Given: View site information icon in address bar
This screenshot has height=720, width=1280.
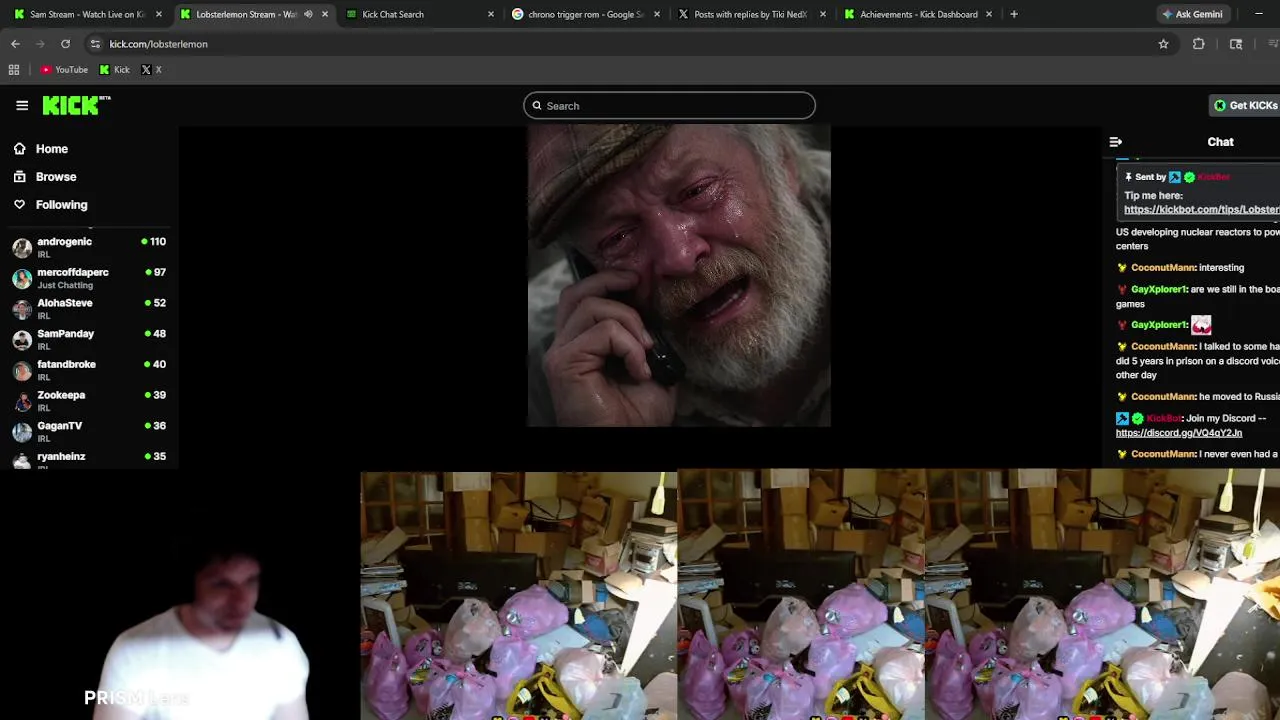Looking at the screenshot, I should coord(95,44).
